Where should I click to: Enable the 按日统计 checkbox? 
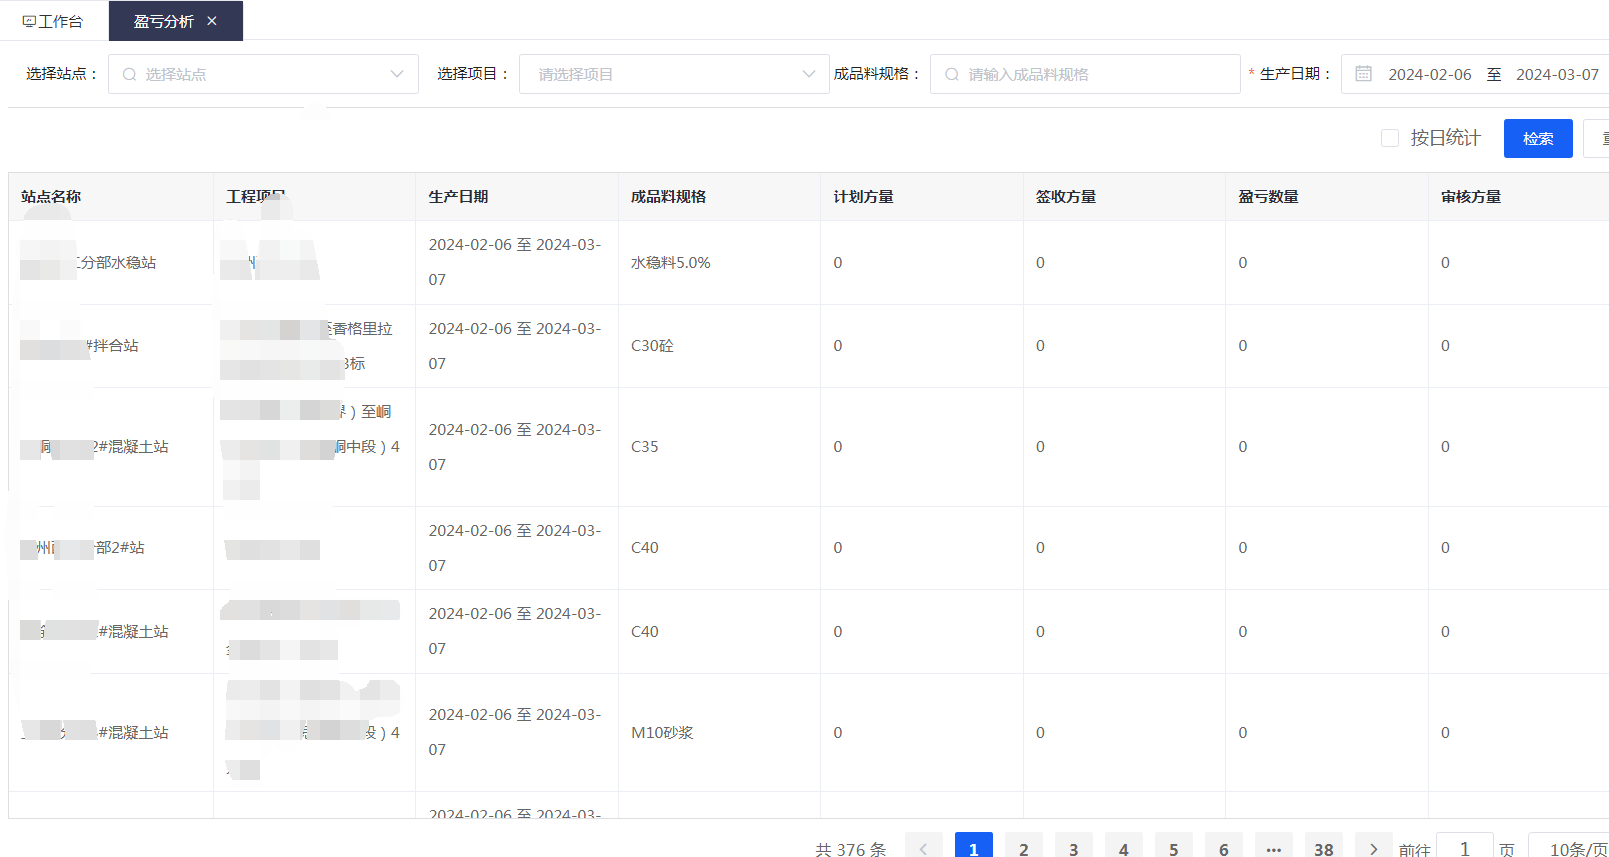1390,138
